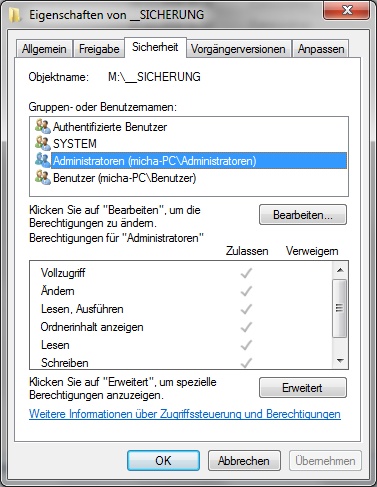
Task: Click the permissions list scroll-up arrow
Action: [x=340, y=270]
